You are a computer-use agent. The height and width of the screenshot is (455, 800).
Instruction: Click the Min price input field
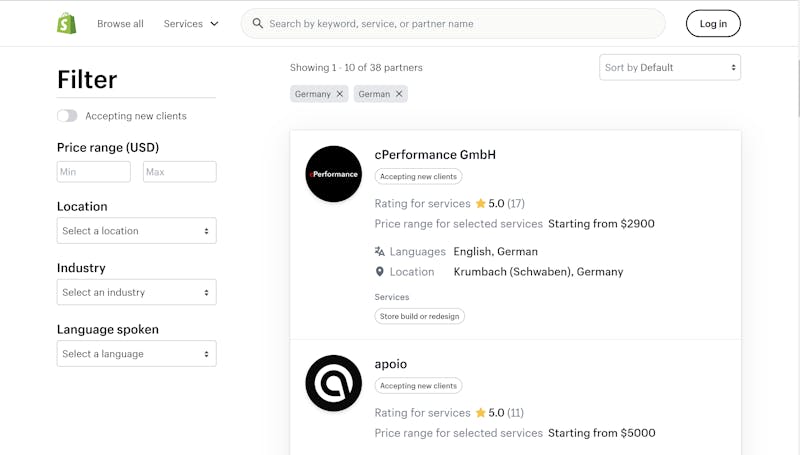(94, 172)
